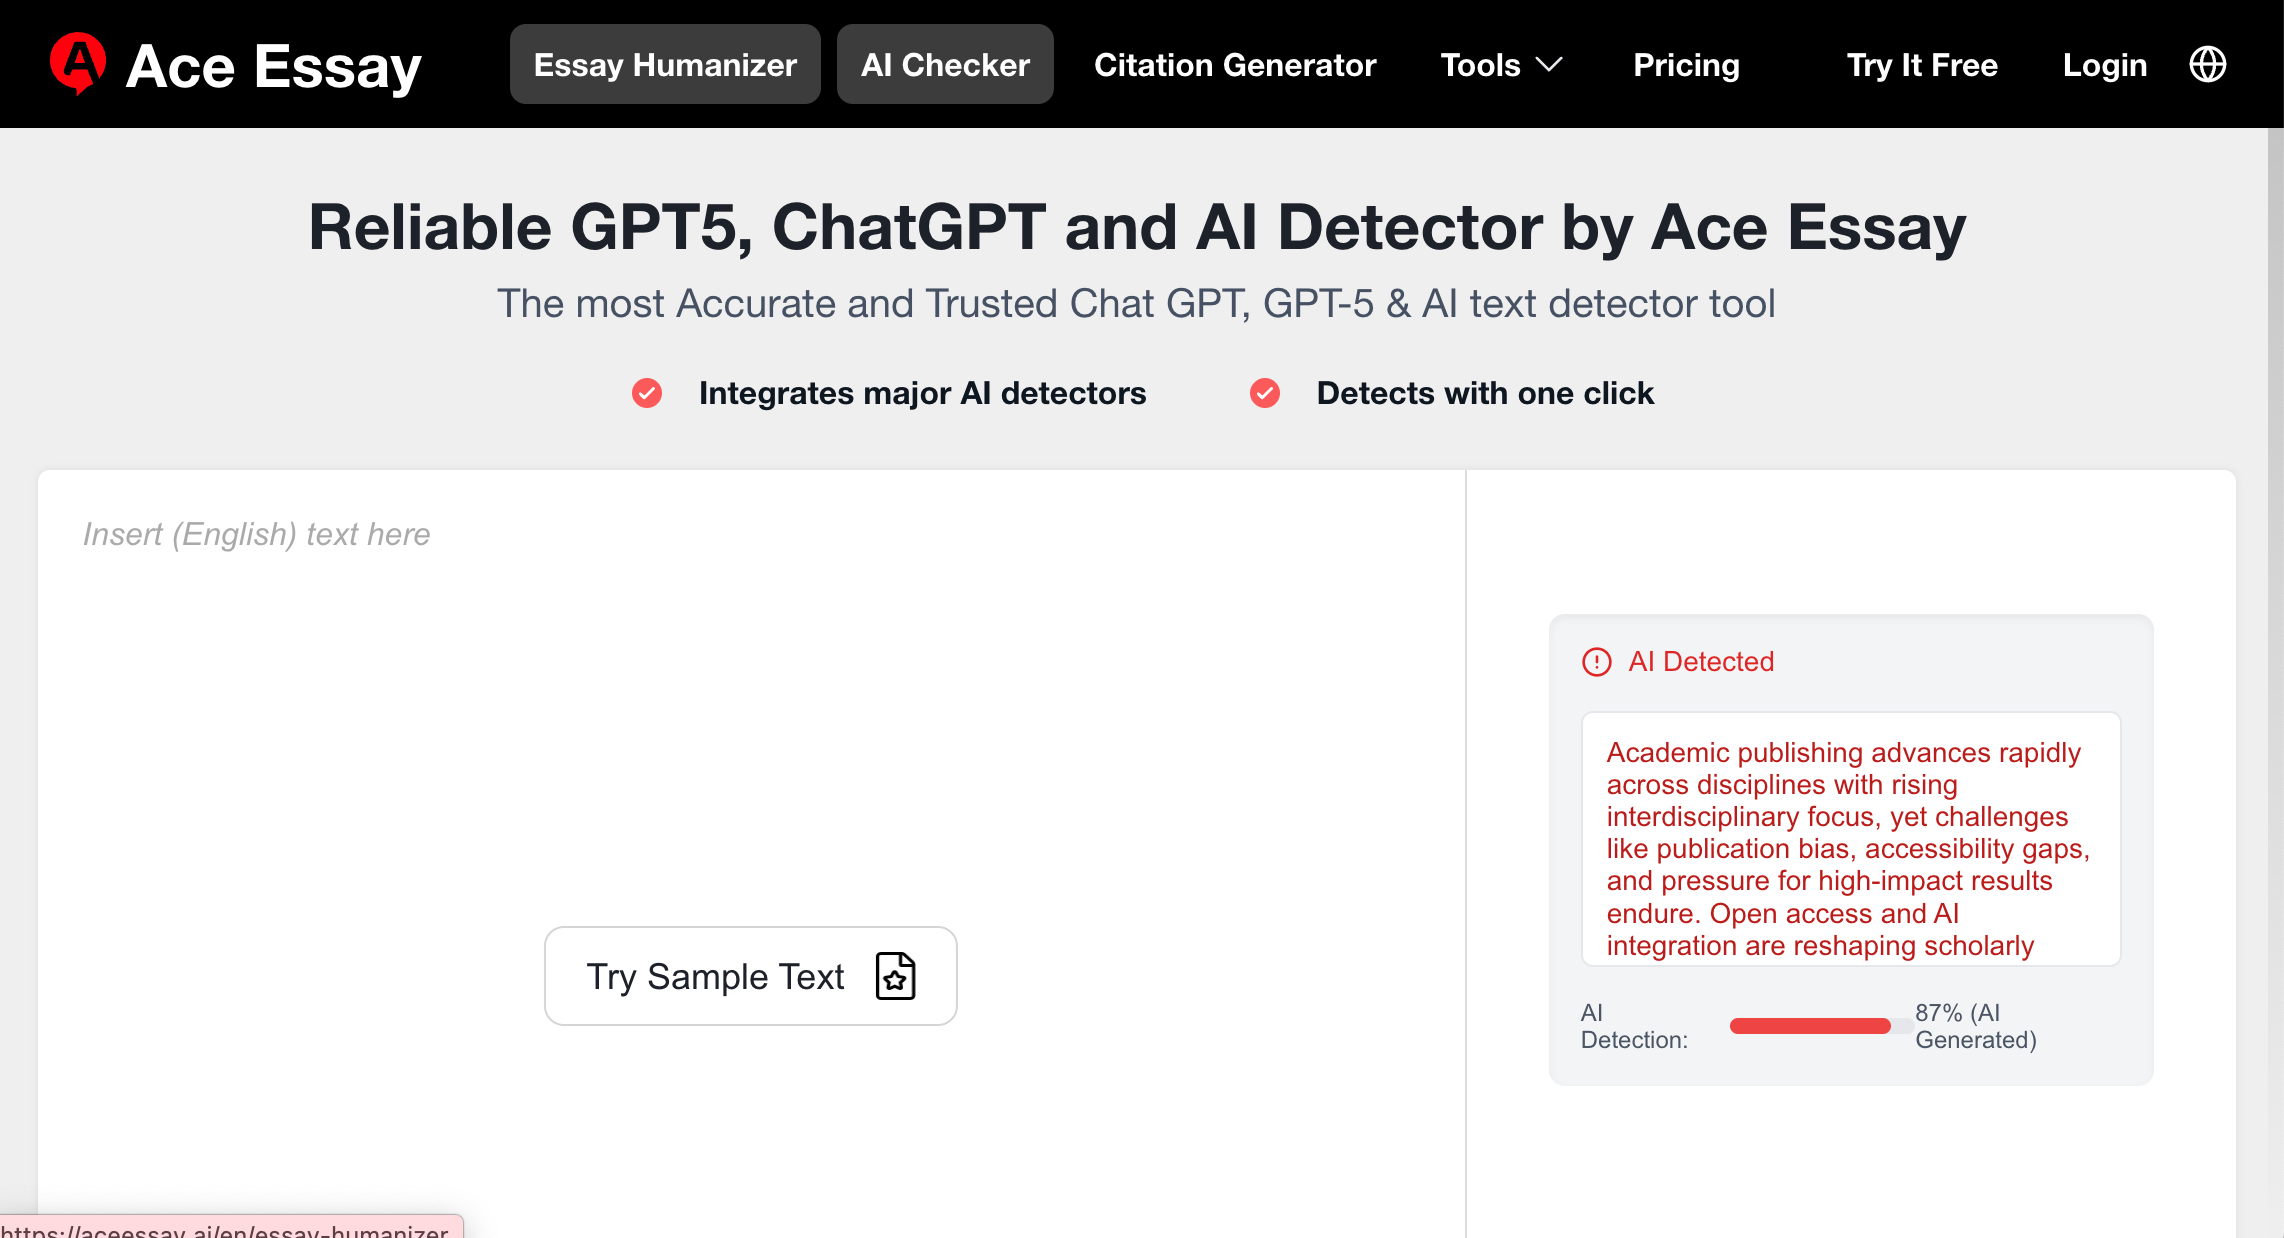2284x1238 pixels.
Task: Select the AI Checker tab
Action: [945, 65]
